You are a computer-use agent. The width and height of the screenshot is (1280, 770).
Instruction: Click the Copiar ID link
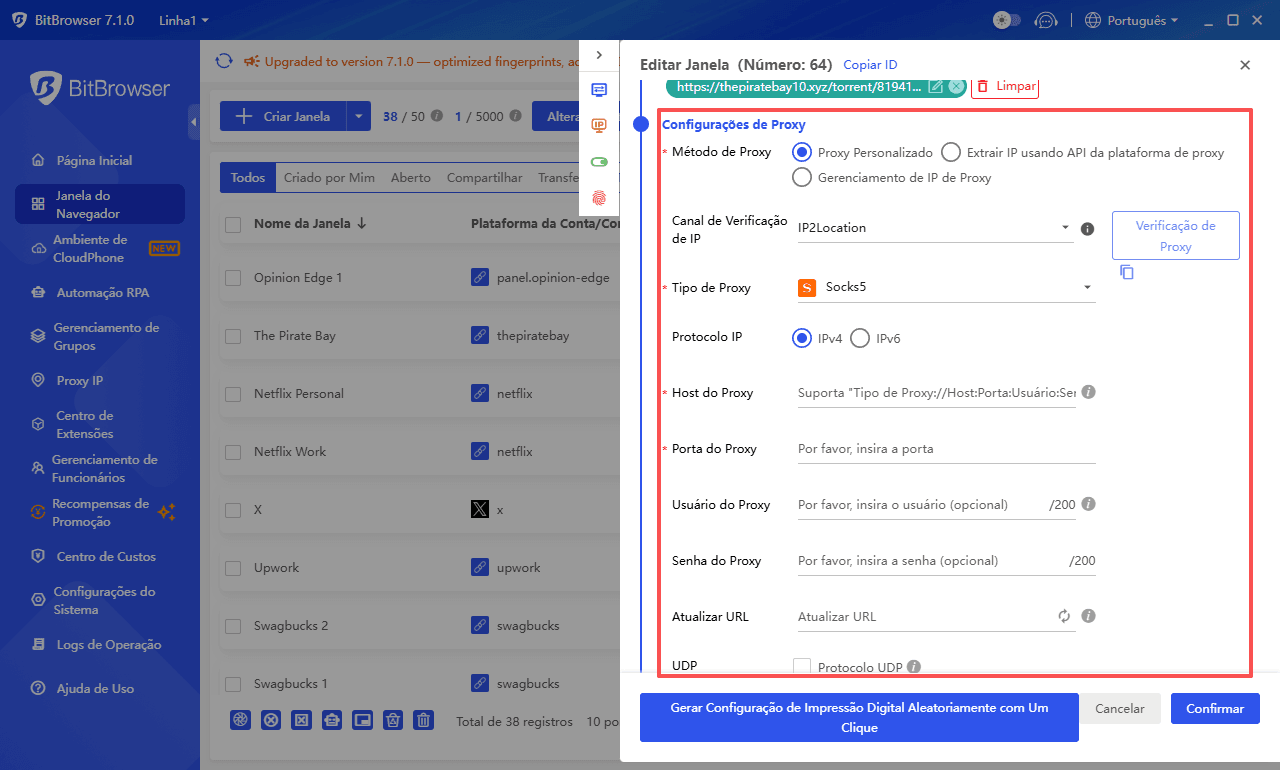coord(870,65)
